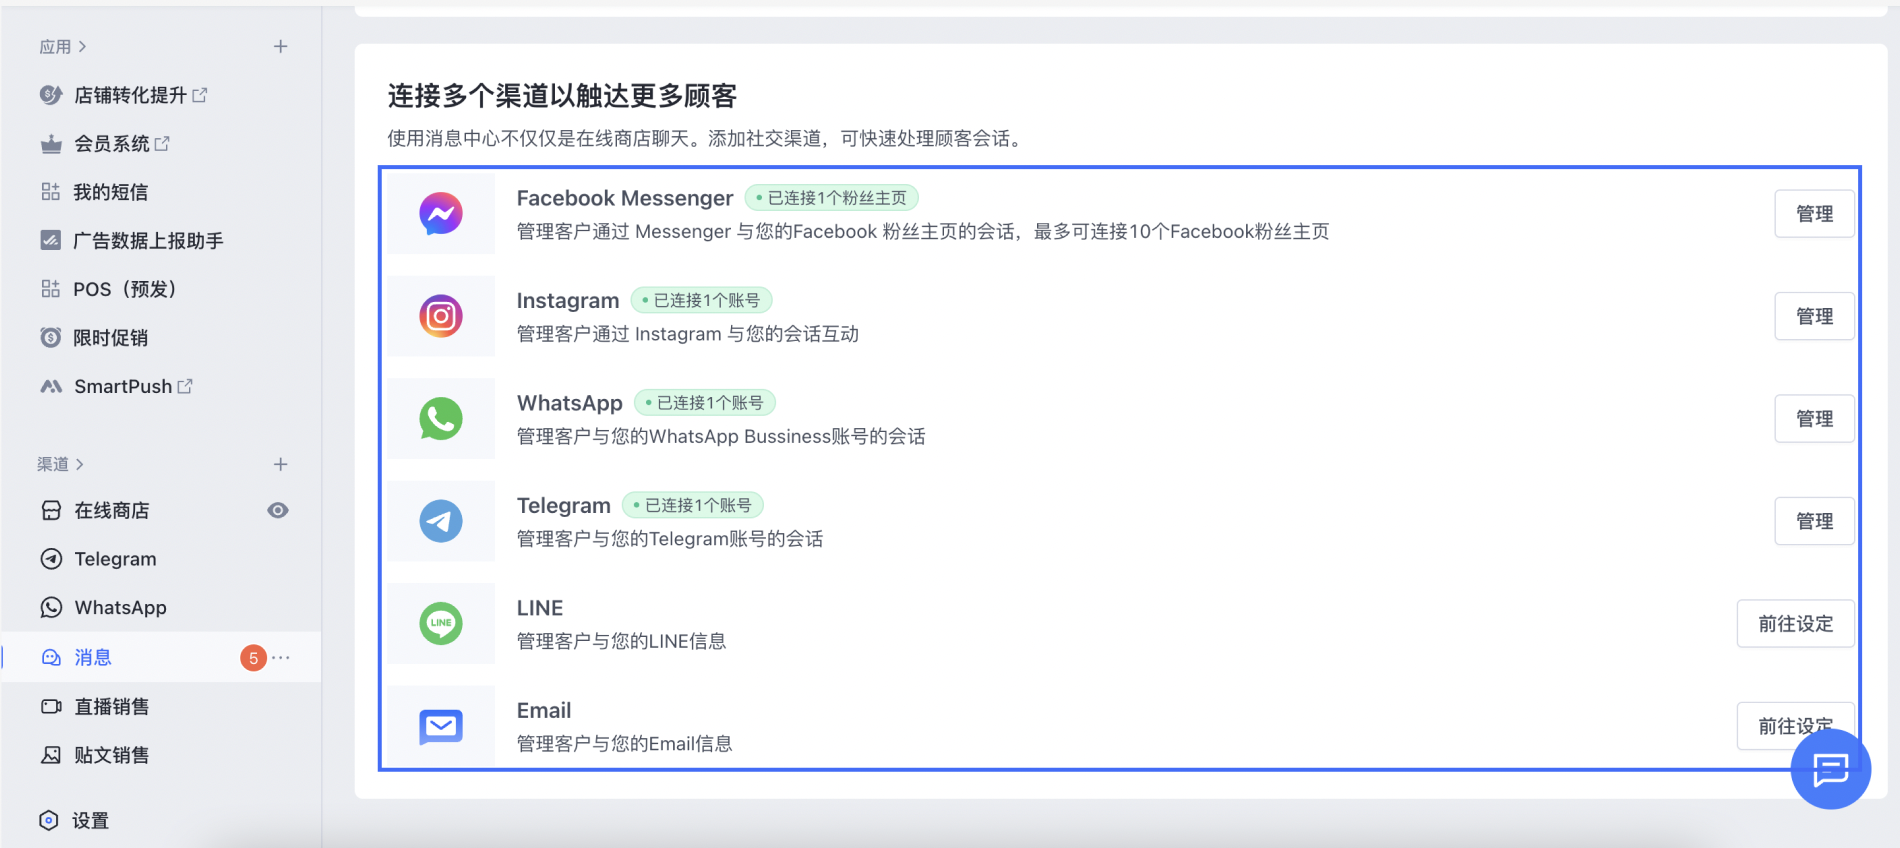Add a new app with 应用 plus
This screenshot has height=848, width=1900.
pyautogui.click(x=281, y=46)
